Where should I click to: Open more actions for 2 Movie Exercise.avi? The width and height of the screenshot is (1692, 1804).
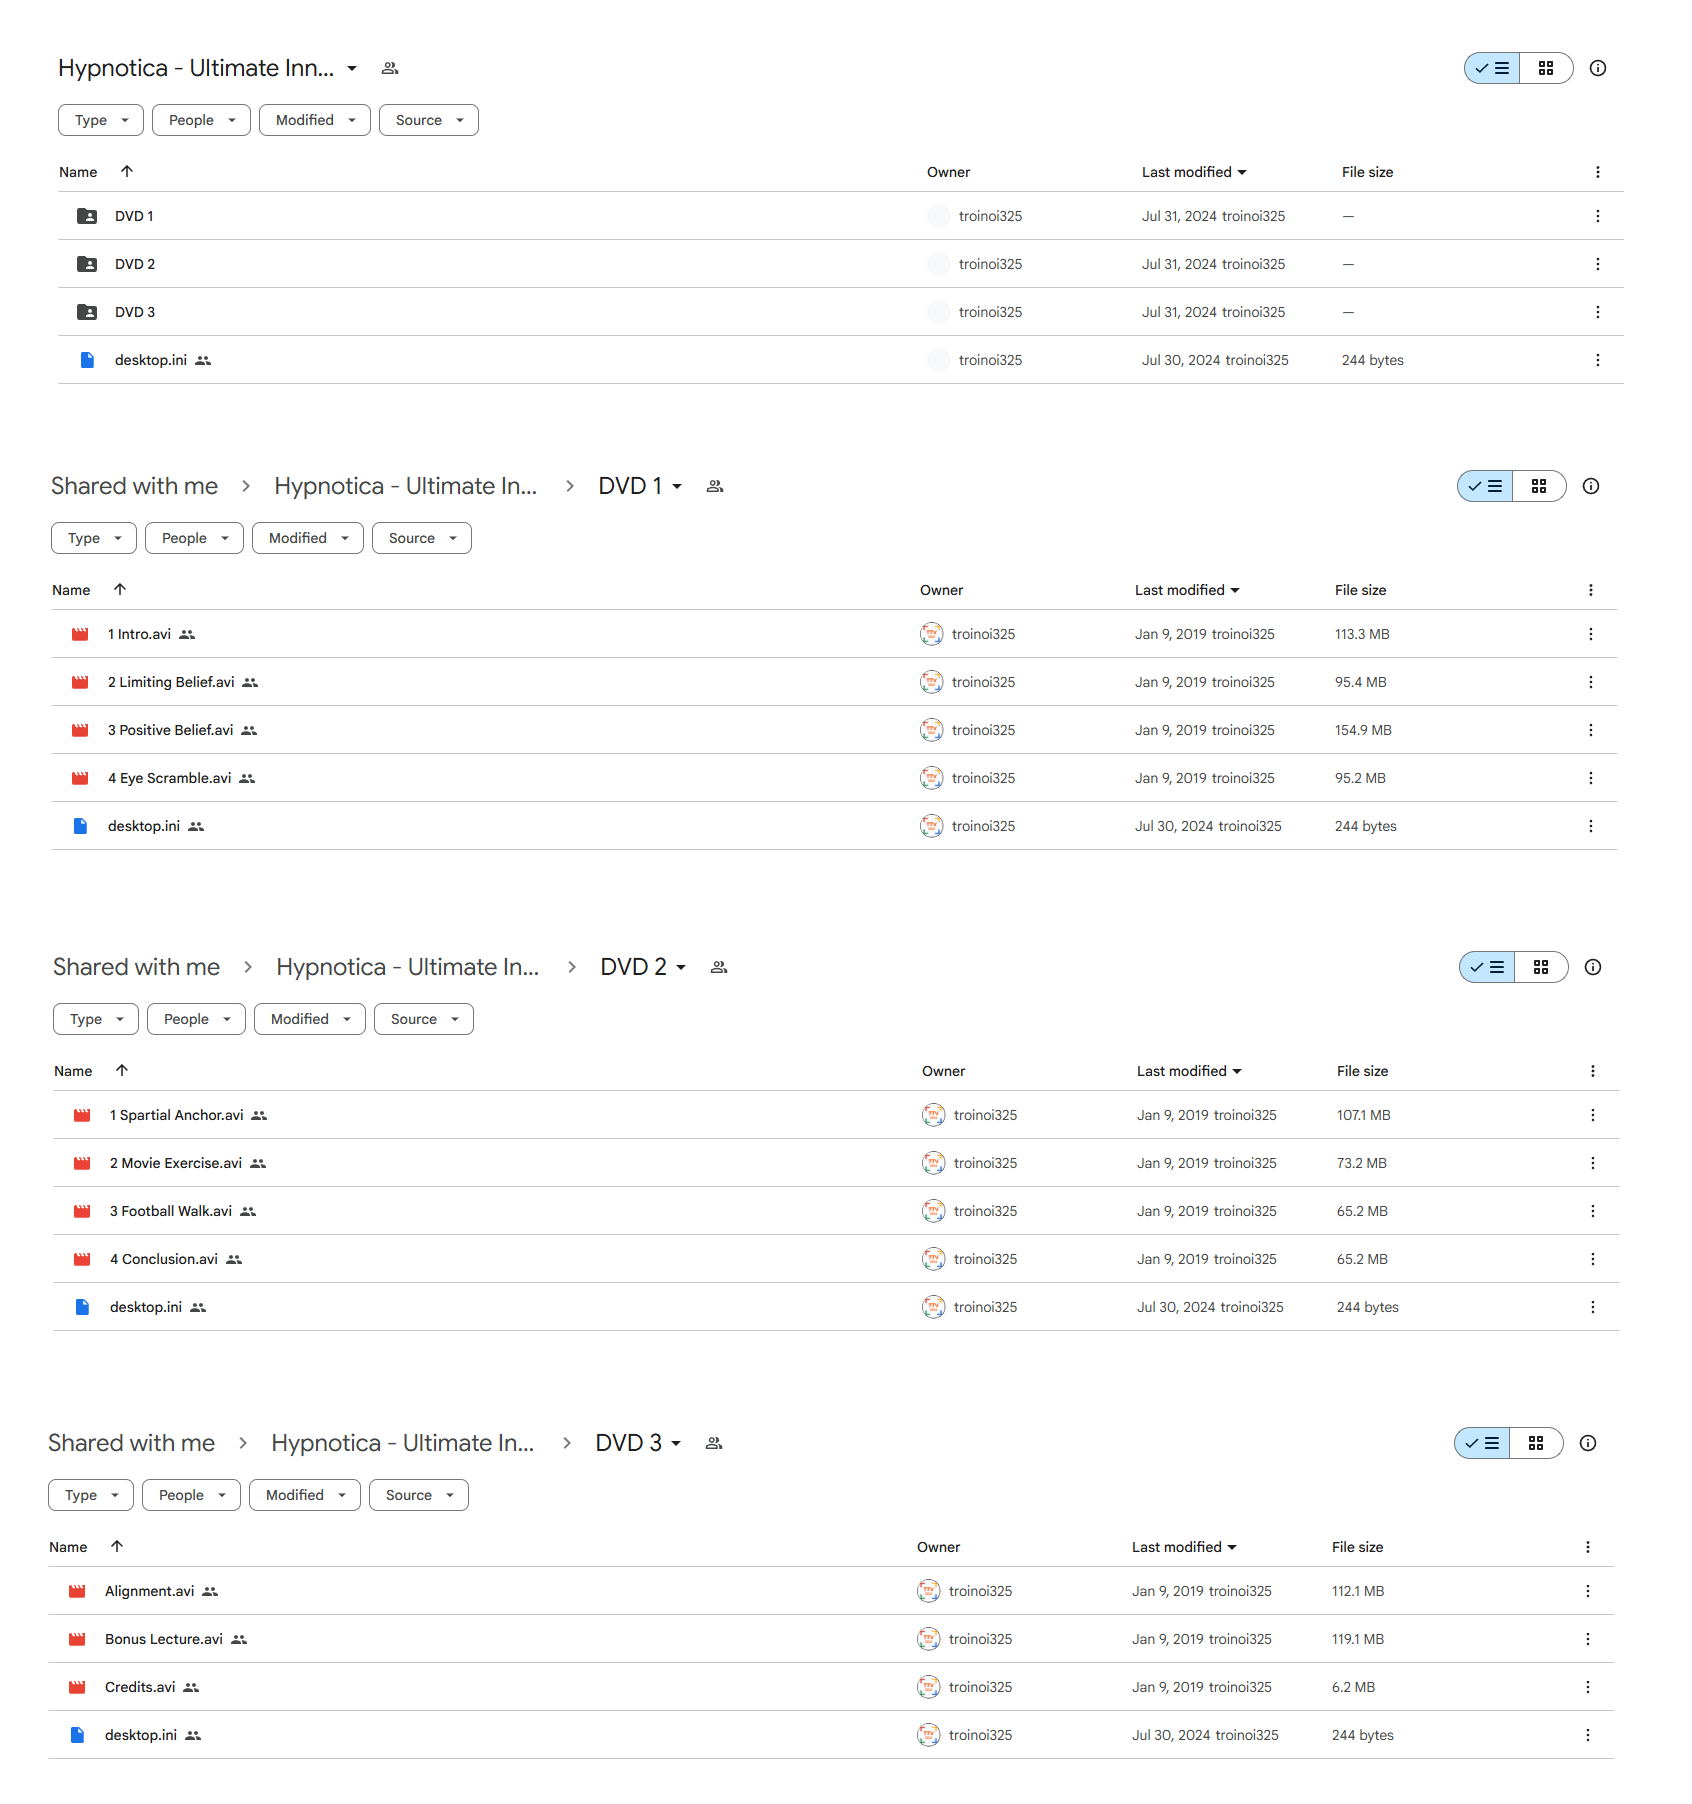point(1593,1163)
